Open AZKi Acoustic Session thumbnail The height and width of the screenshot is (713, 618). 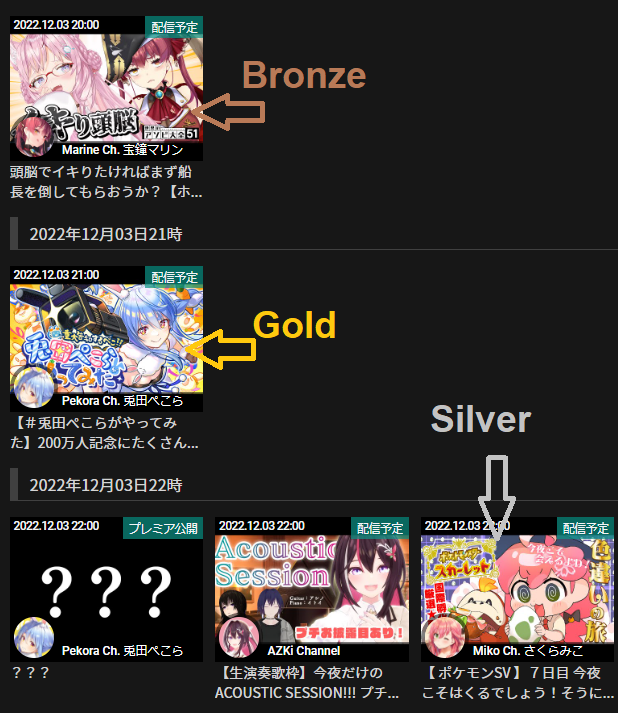312,589
